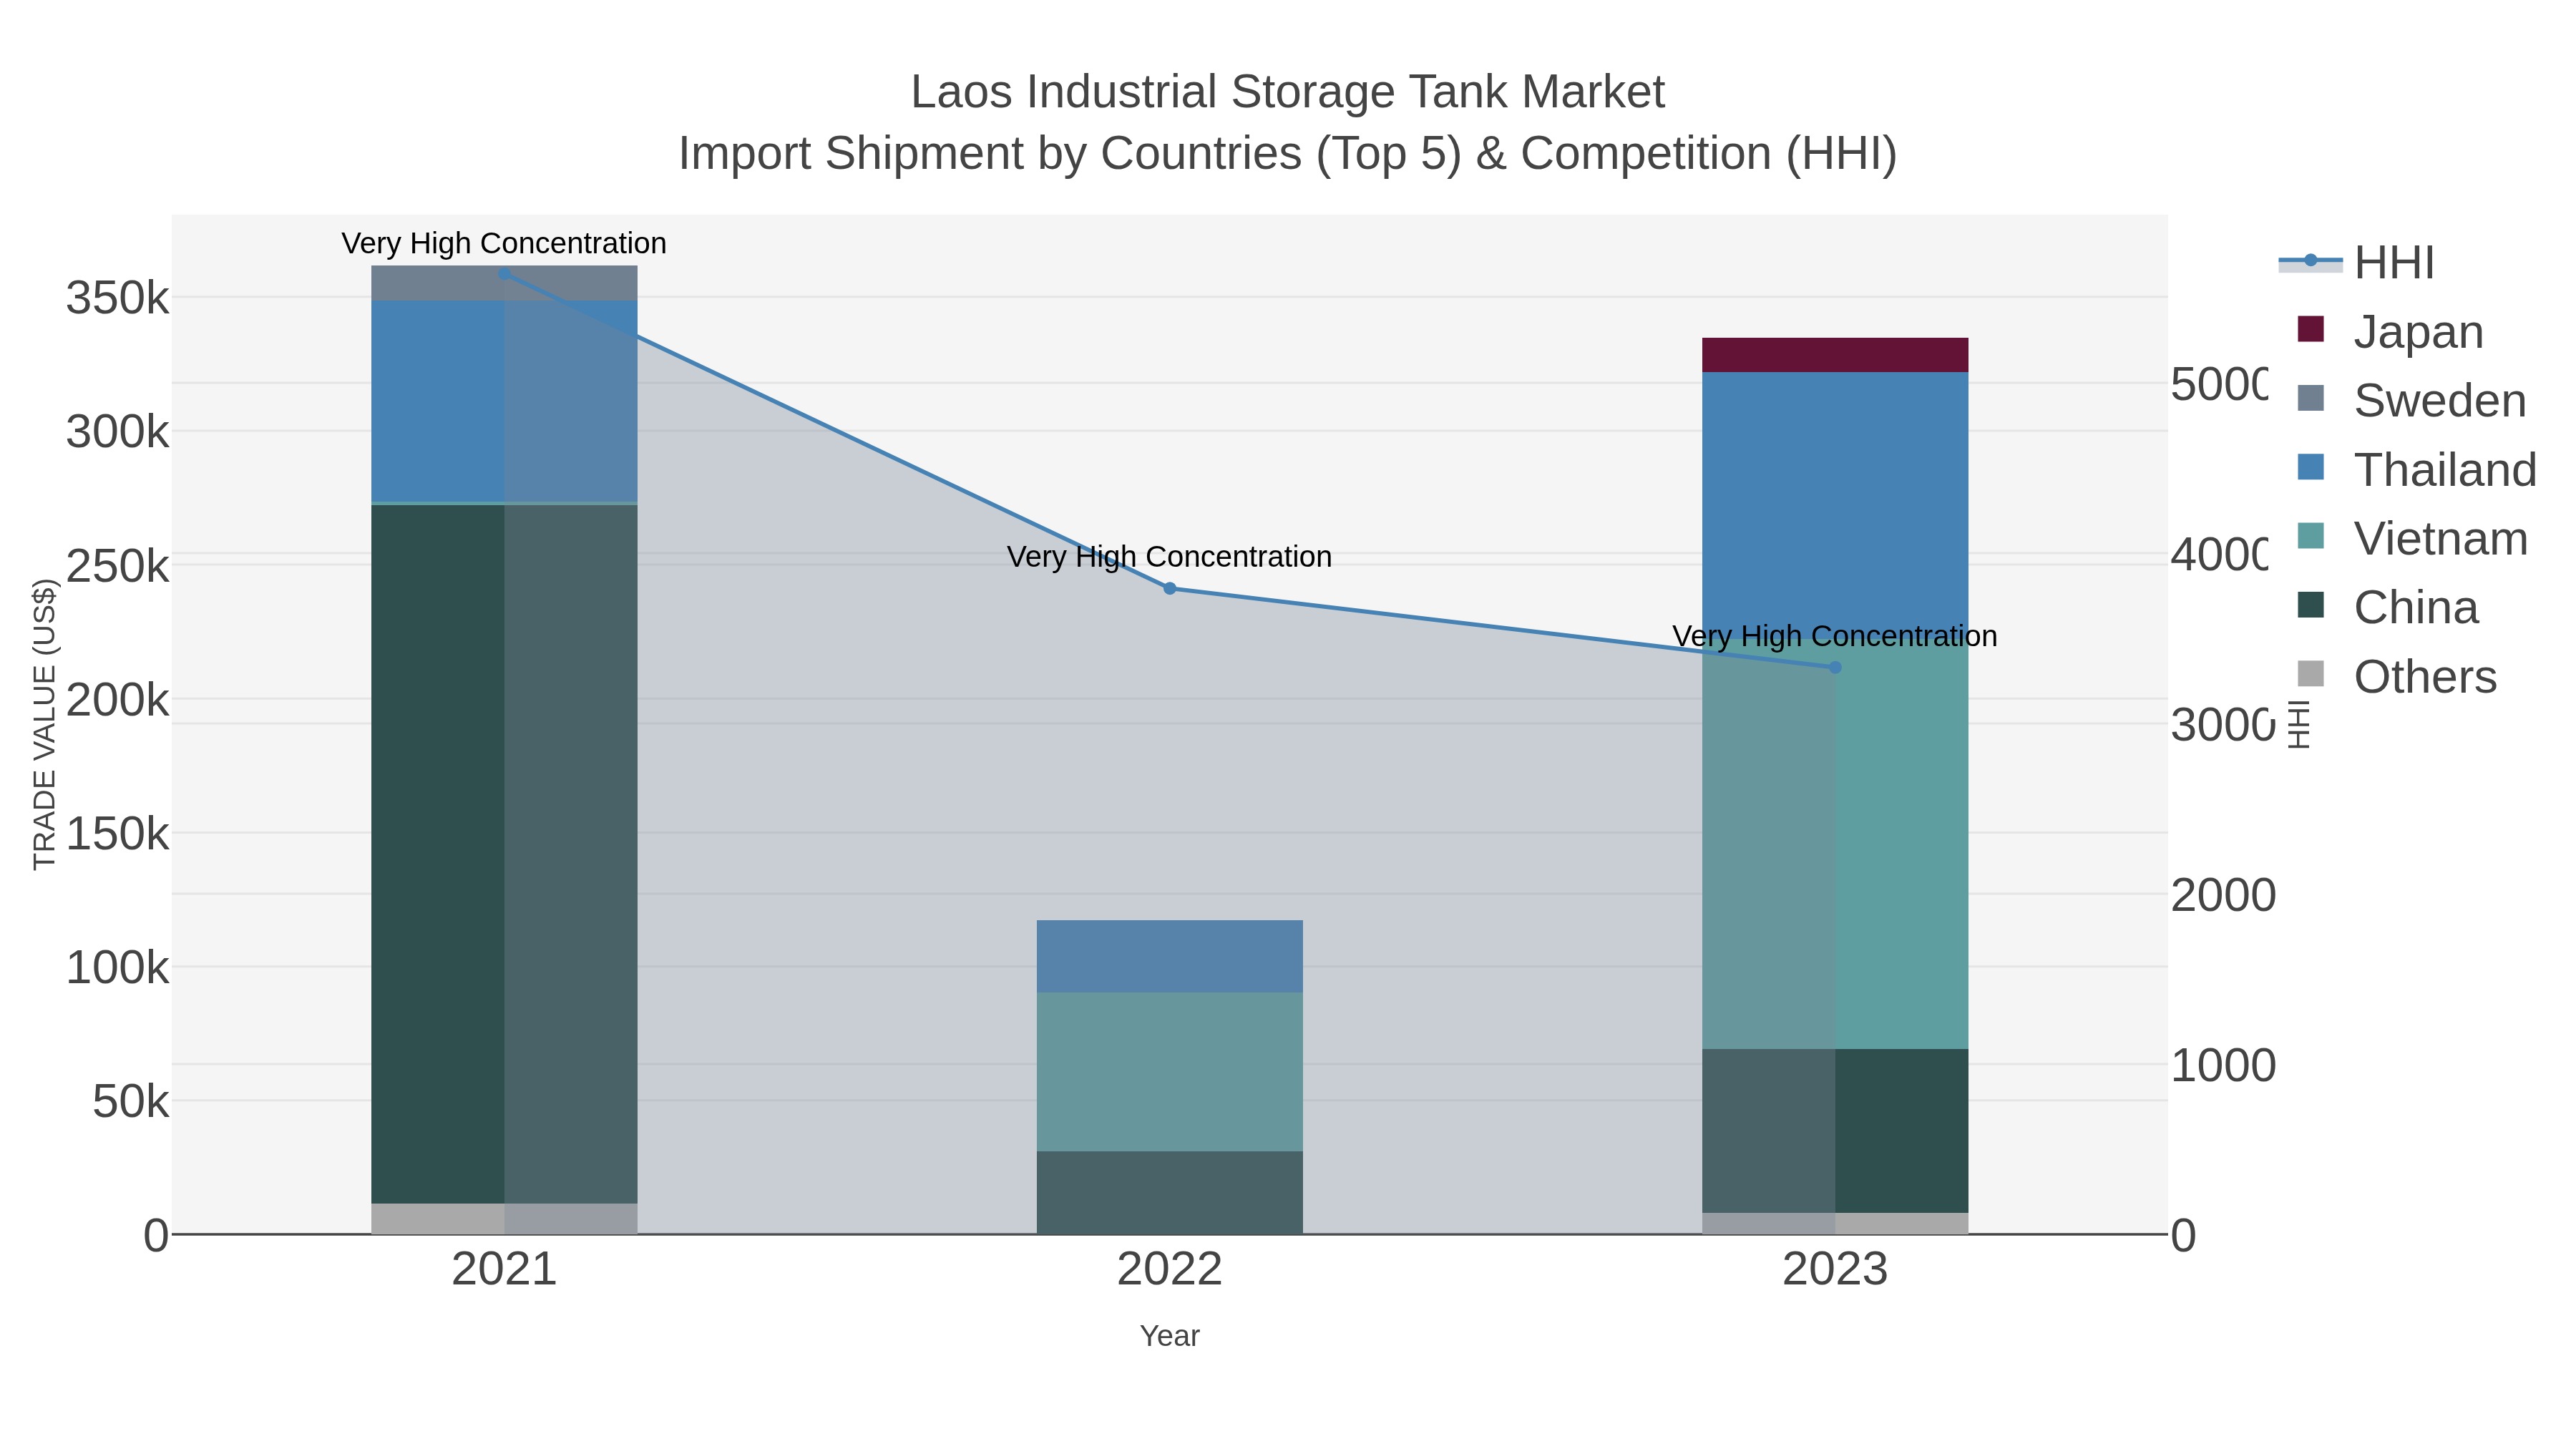Select the Japan segment of 2023 bar
2576x1449 pixels.
(x=1835, y=355)
